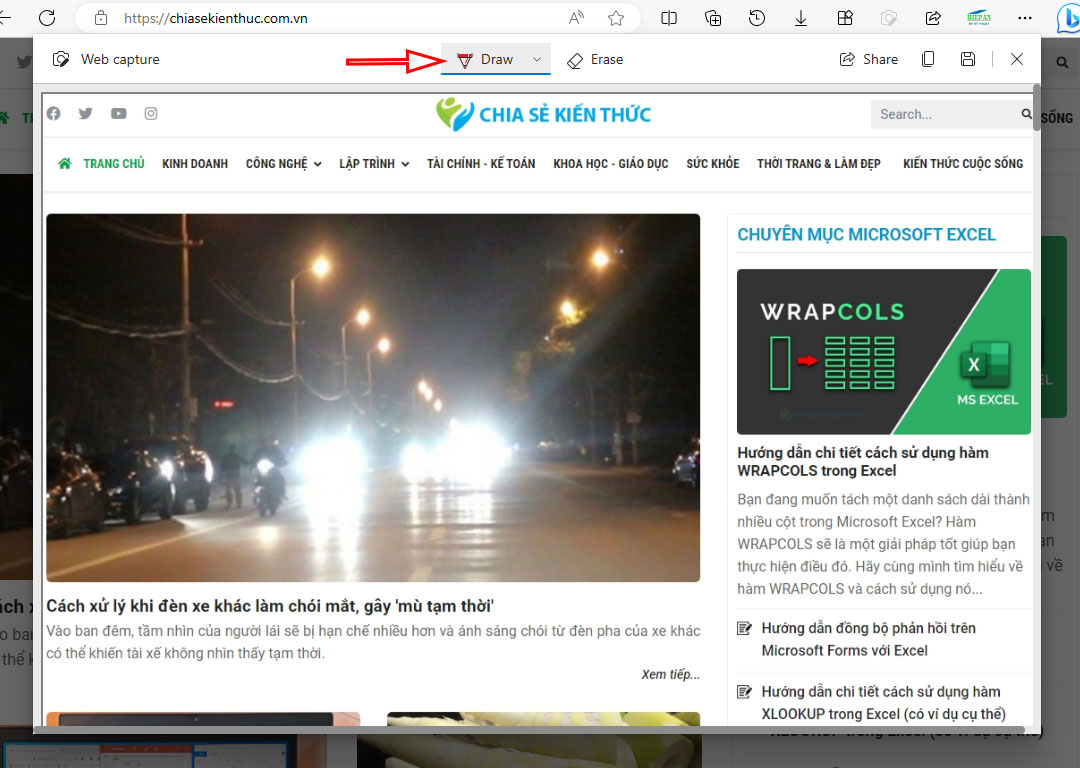Open Downloads from the browser toolbar
1080x768 pixels.
801,17
